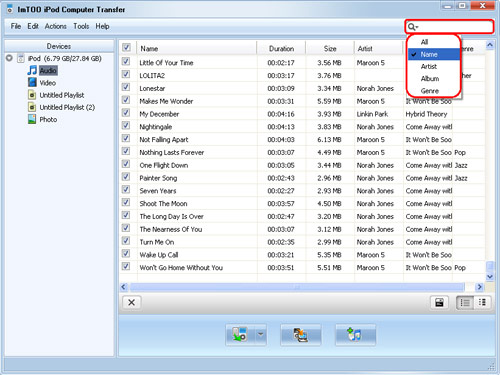Select Album in search filter menu

click(x=434, y=79)
